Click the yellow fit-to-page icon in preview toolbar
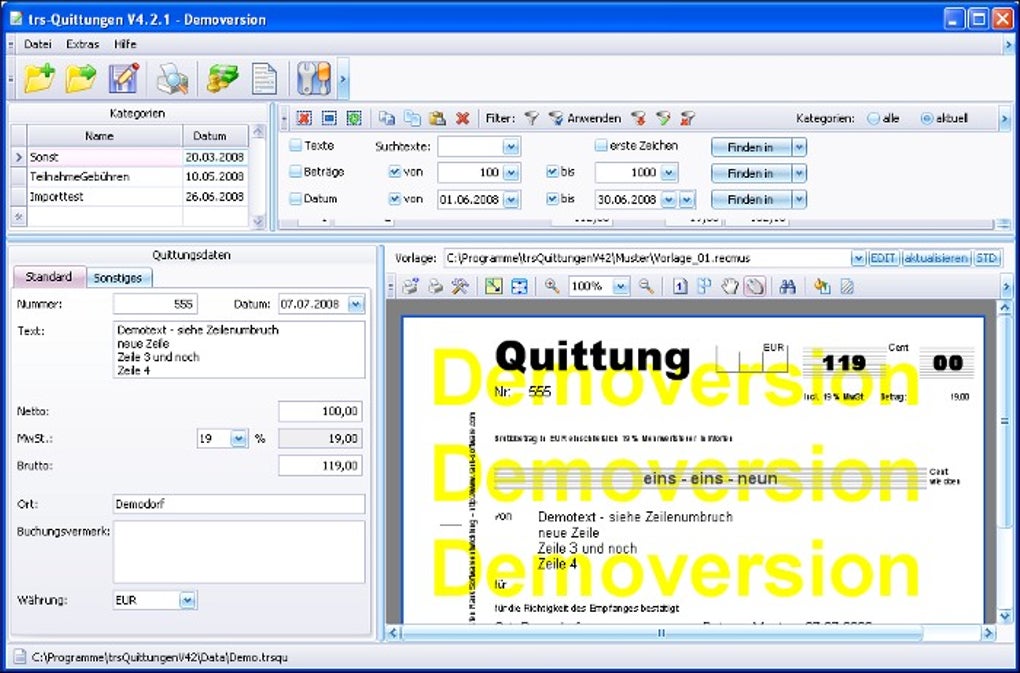The width and height of the screenshot is (1020, 673). (494, 286)
